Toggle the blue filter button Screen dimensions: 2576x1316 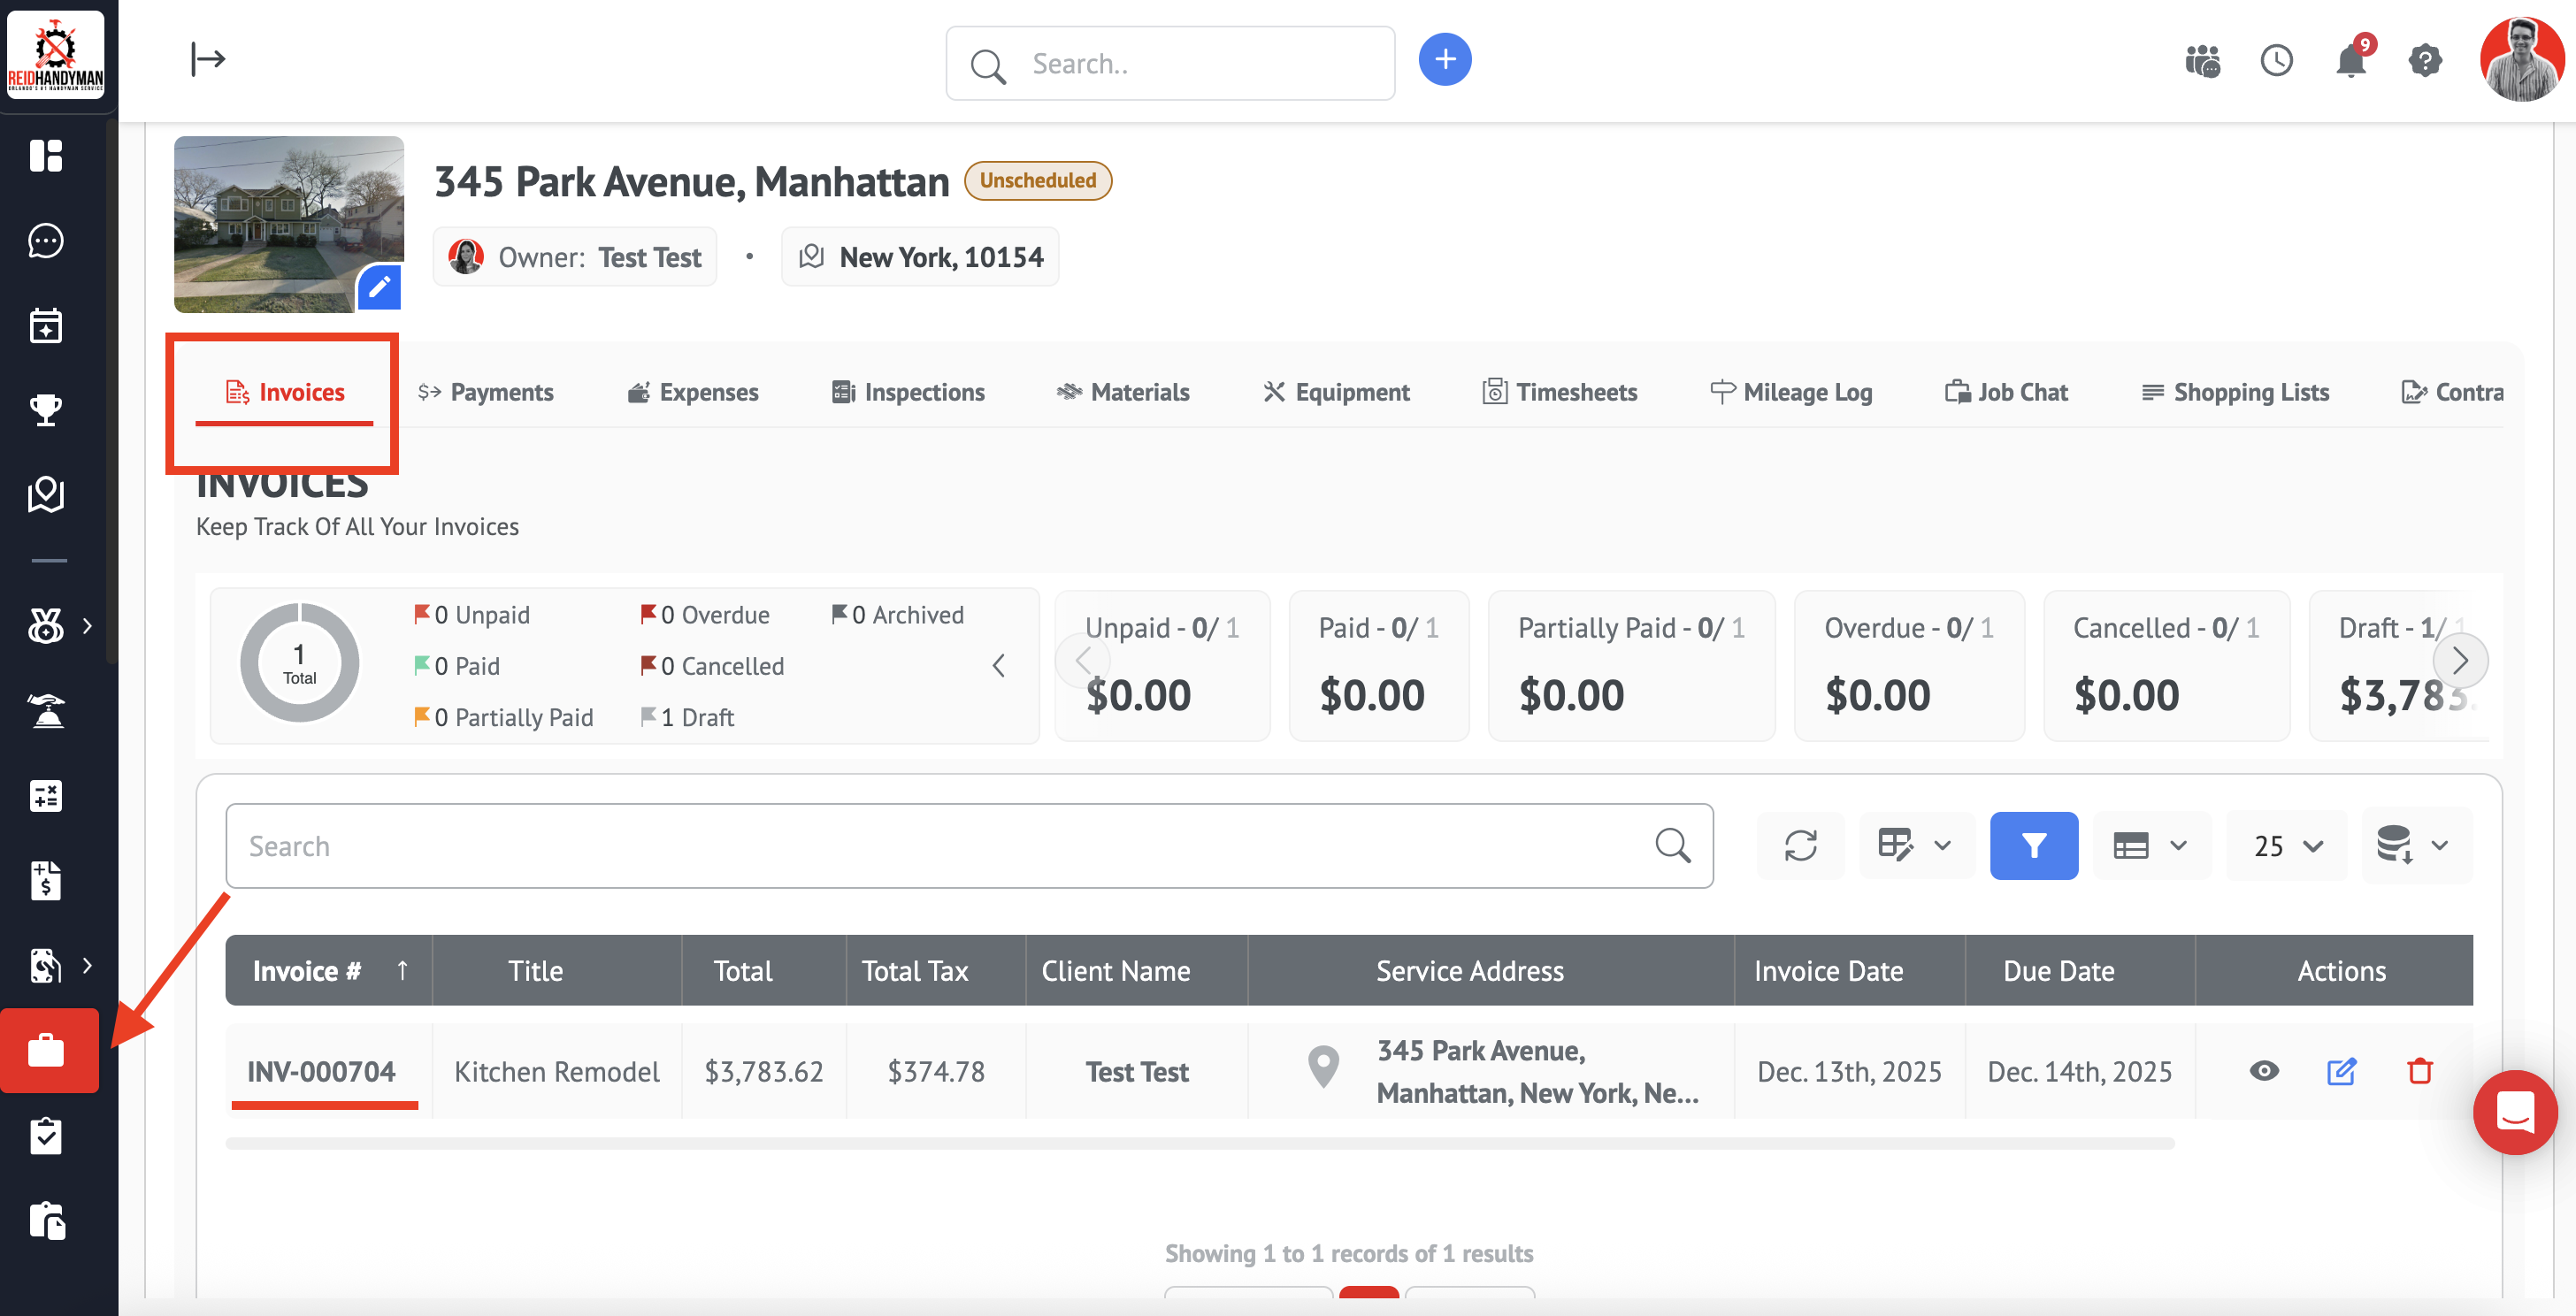click(x=2033, y=845)
